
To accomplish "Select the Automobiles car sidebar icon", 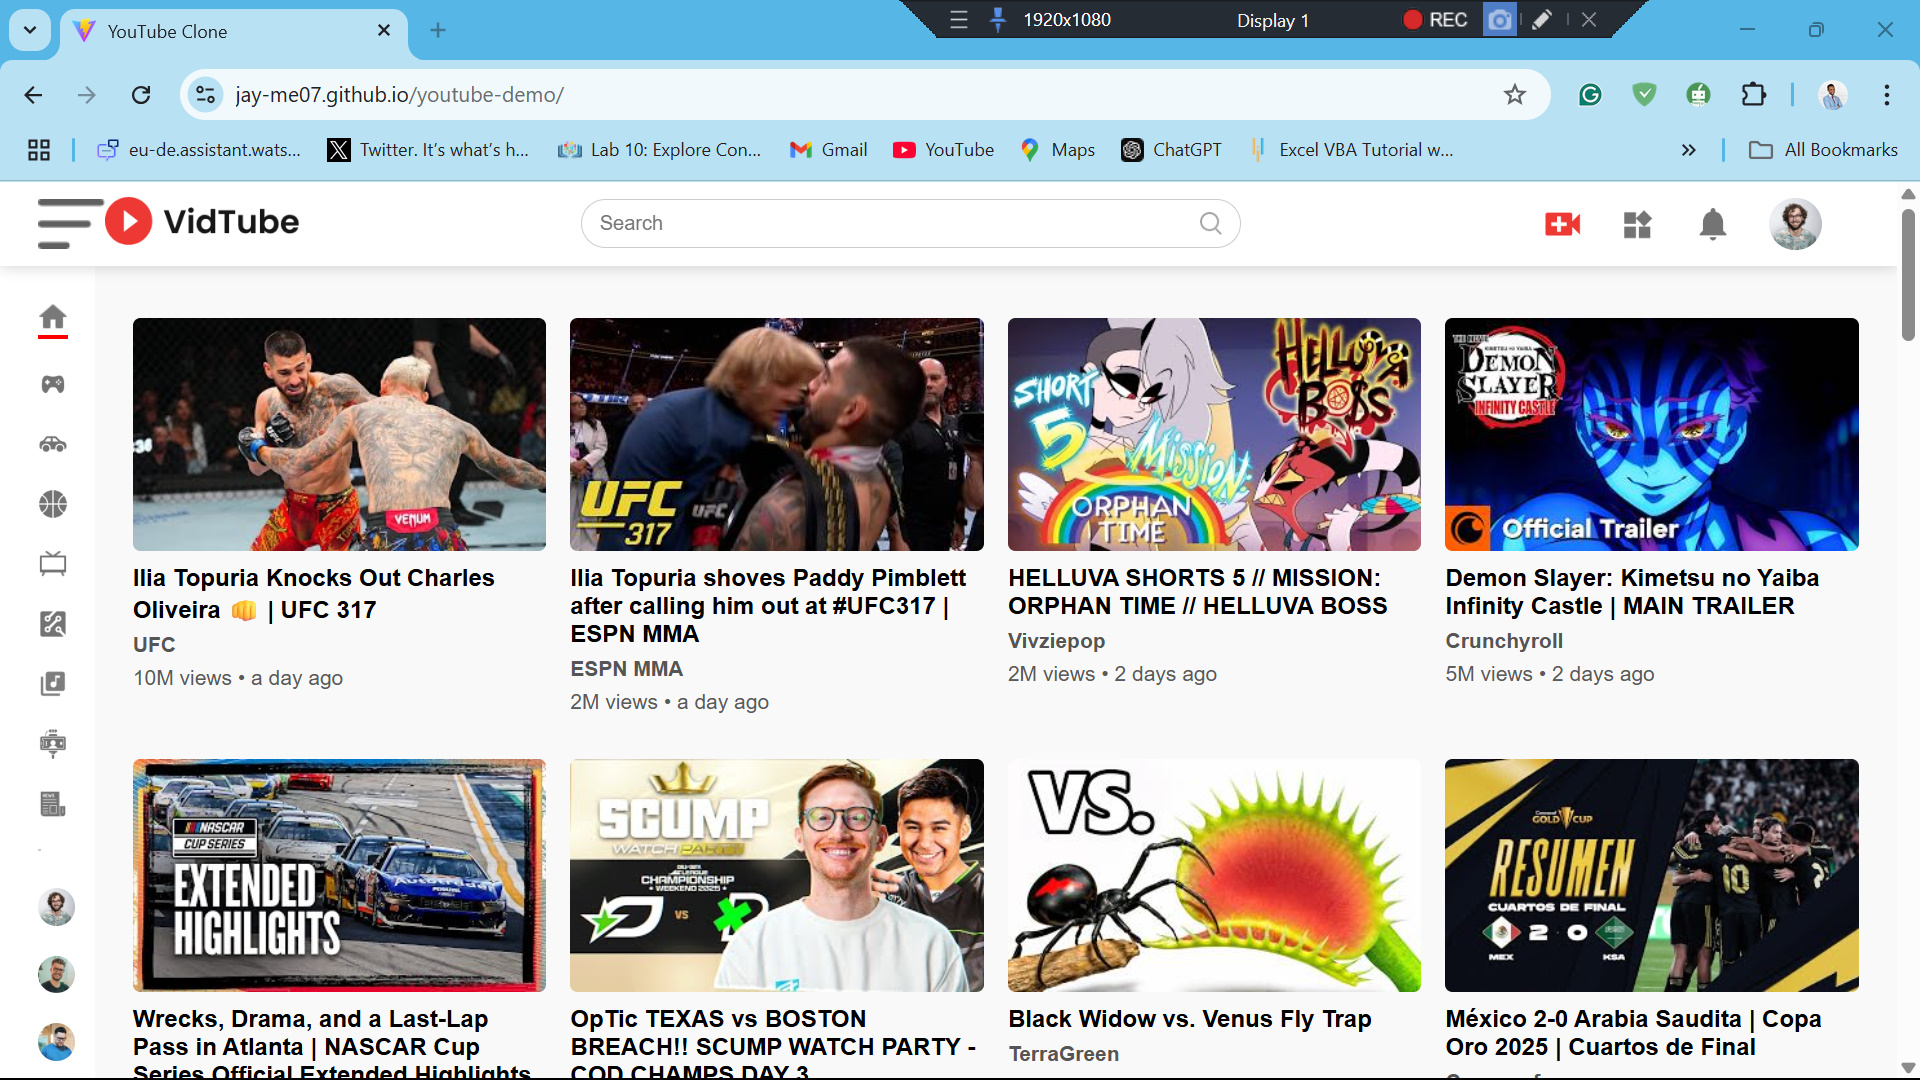I will click(x=53, y=444).
